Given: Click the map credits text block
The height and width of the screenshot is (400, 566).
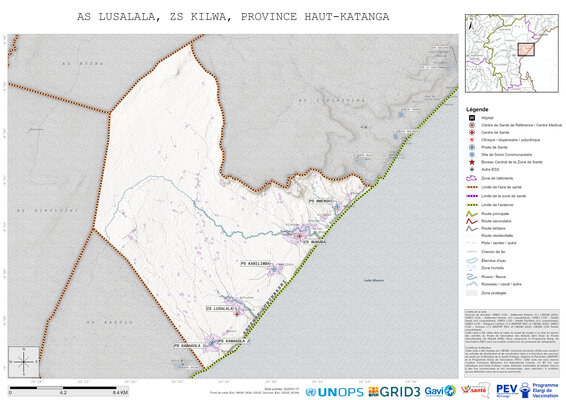Looking at the screenshot, I should point(511,342).
